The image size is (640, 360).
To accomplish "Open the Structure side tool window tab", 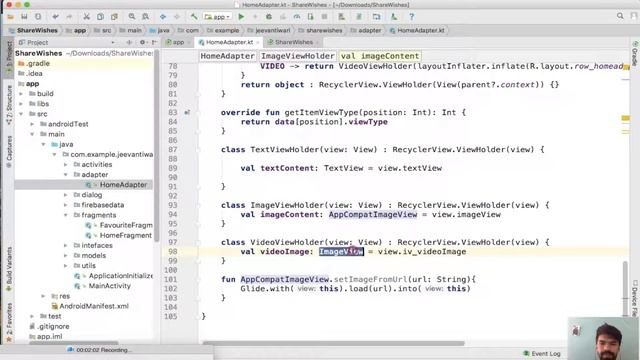I will 9,104.
